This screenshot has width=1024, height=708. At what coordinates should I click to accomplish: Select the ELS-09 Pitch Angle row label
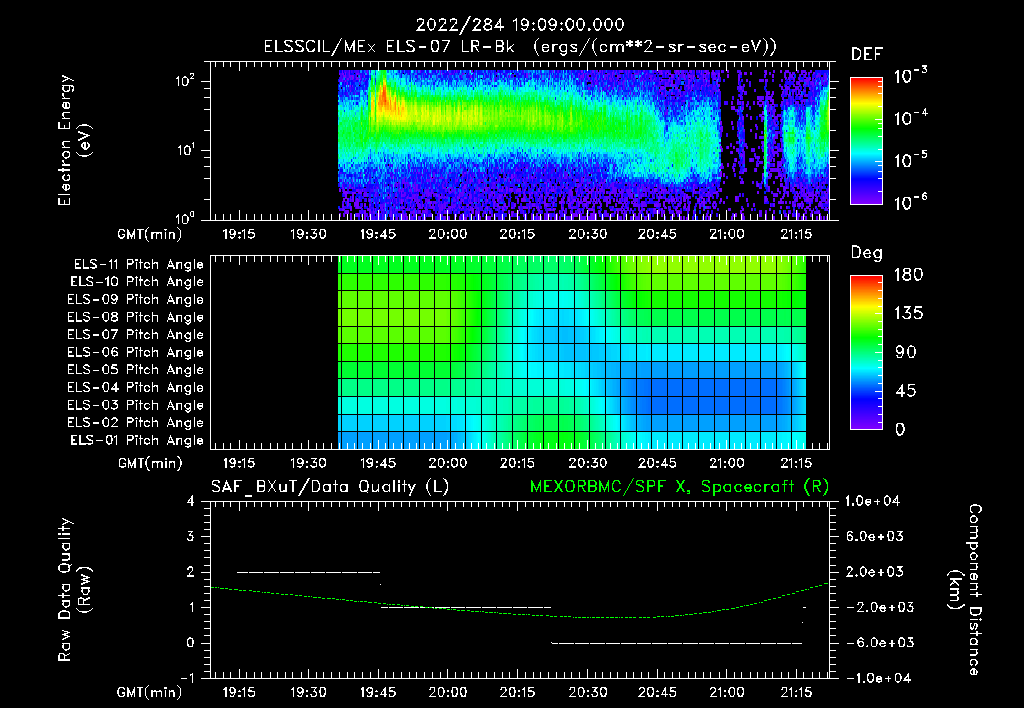136,300
